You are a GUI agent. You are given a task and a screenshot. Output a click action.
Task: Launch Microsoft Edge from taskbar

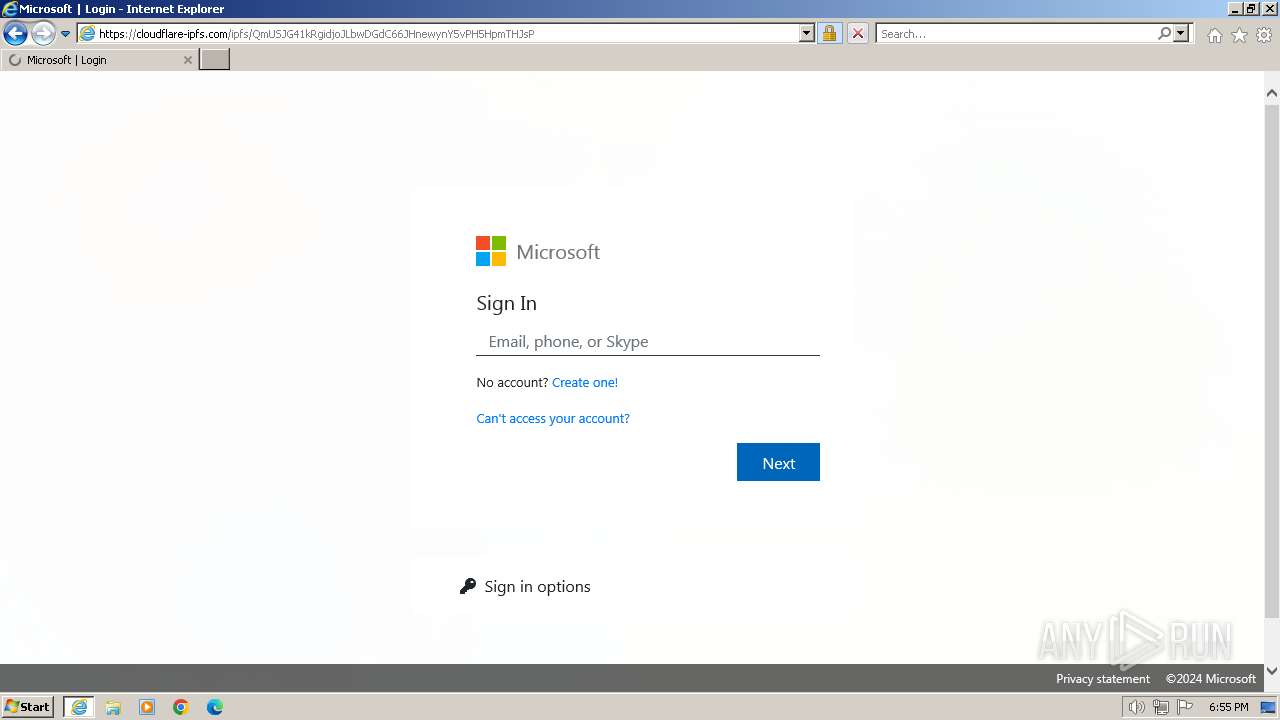point(215,707)
